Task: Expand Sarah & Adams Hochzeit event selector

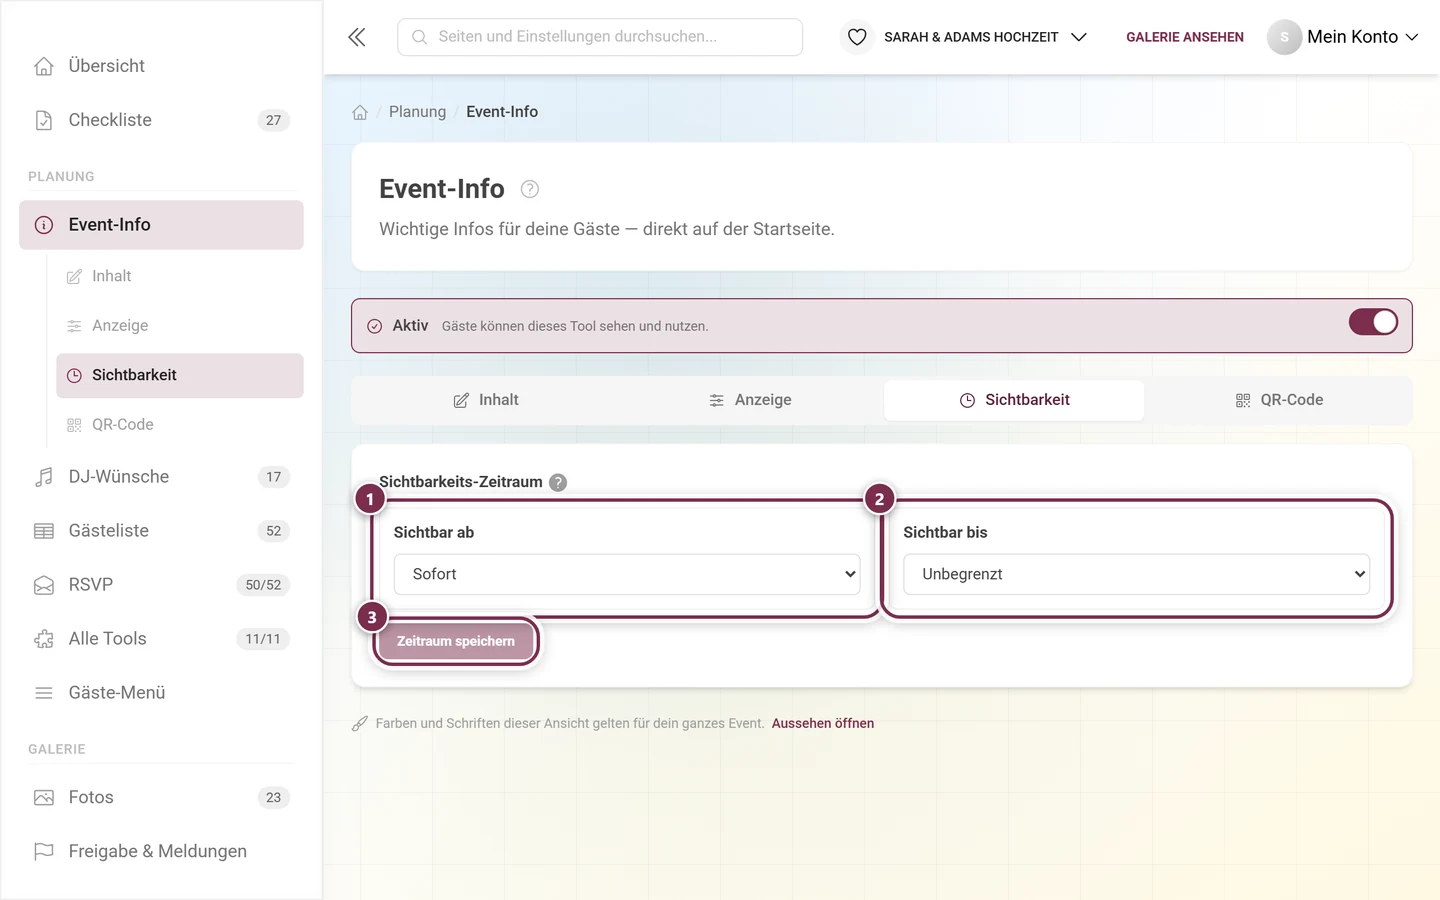Action: [985, 37]
